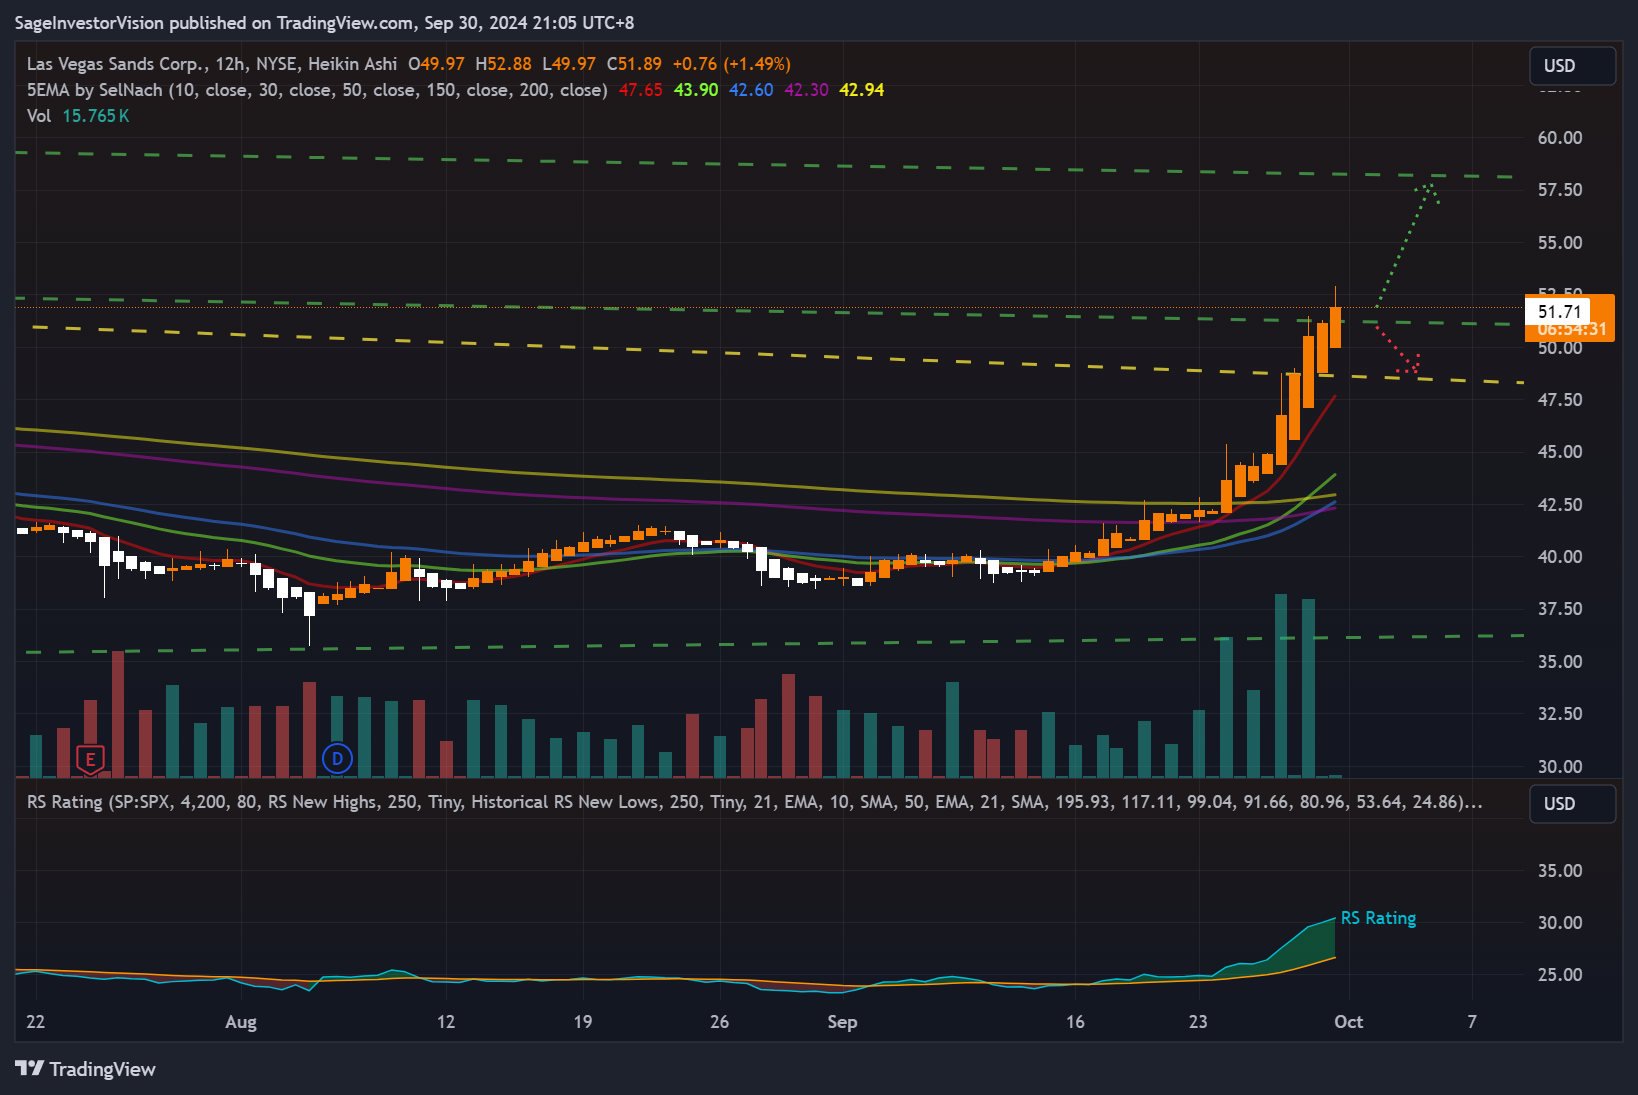
Task: Click the 'Oct' date label on time axis
Action: click(1348, 1022)
